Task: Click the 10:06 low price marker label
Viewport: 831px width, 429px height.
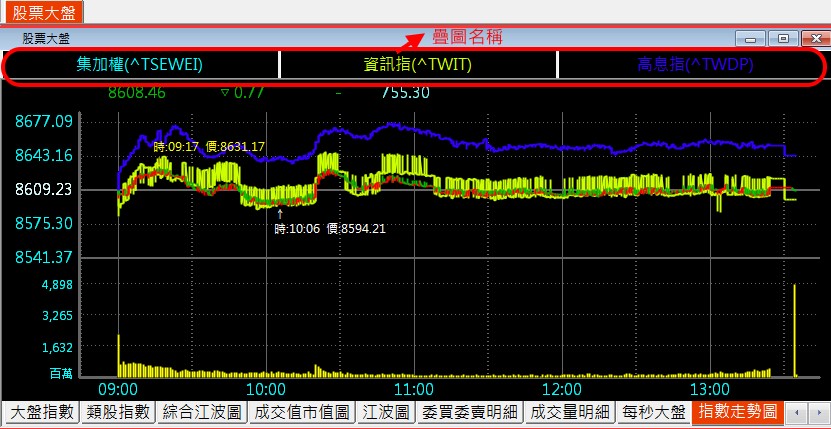Action: click(330, 228)
